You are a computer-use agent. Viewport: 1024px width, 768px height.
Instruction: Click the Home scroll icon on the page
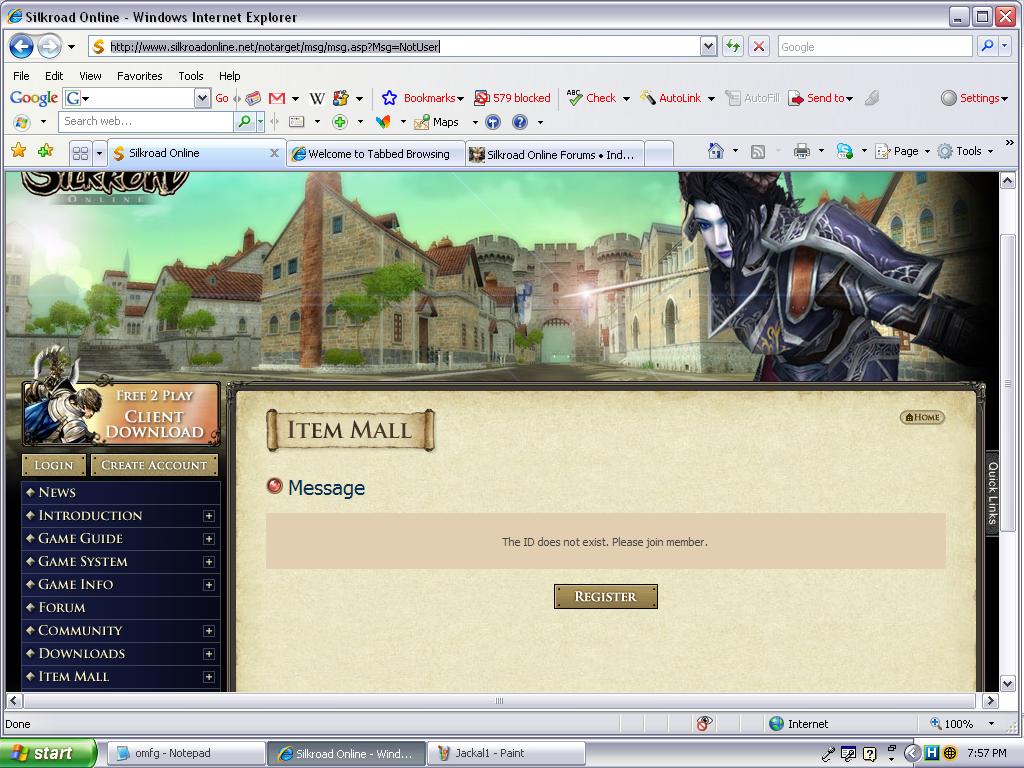[x=921, y=417]
